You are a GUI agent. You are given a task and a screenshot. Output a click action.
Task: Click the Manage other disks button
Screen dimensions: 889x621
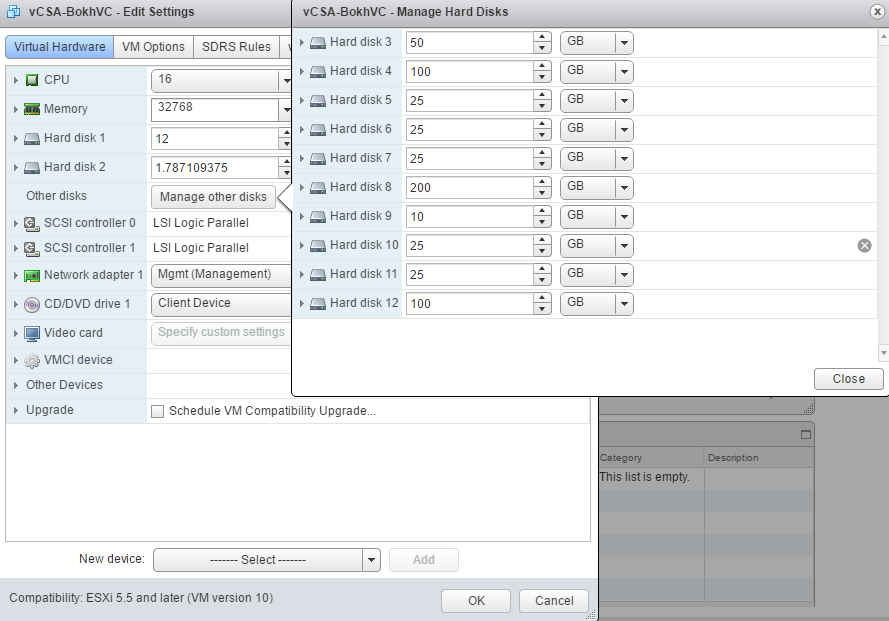213,197
